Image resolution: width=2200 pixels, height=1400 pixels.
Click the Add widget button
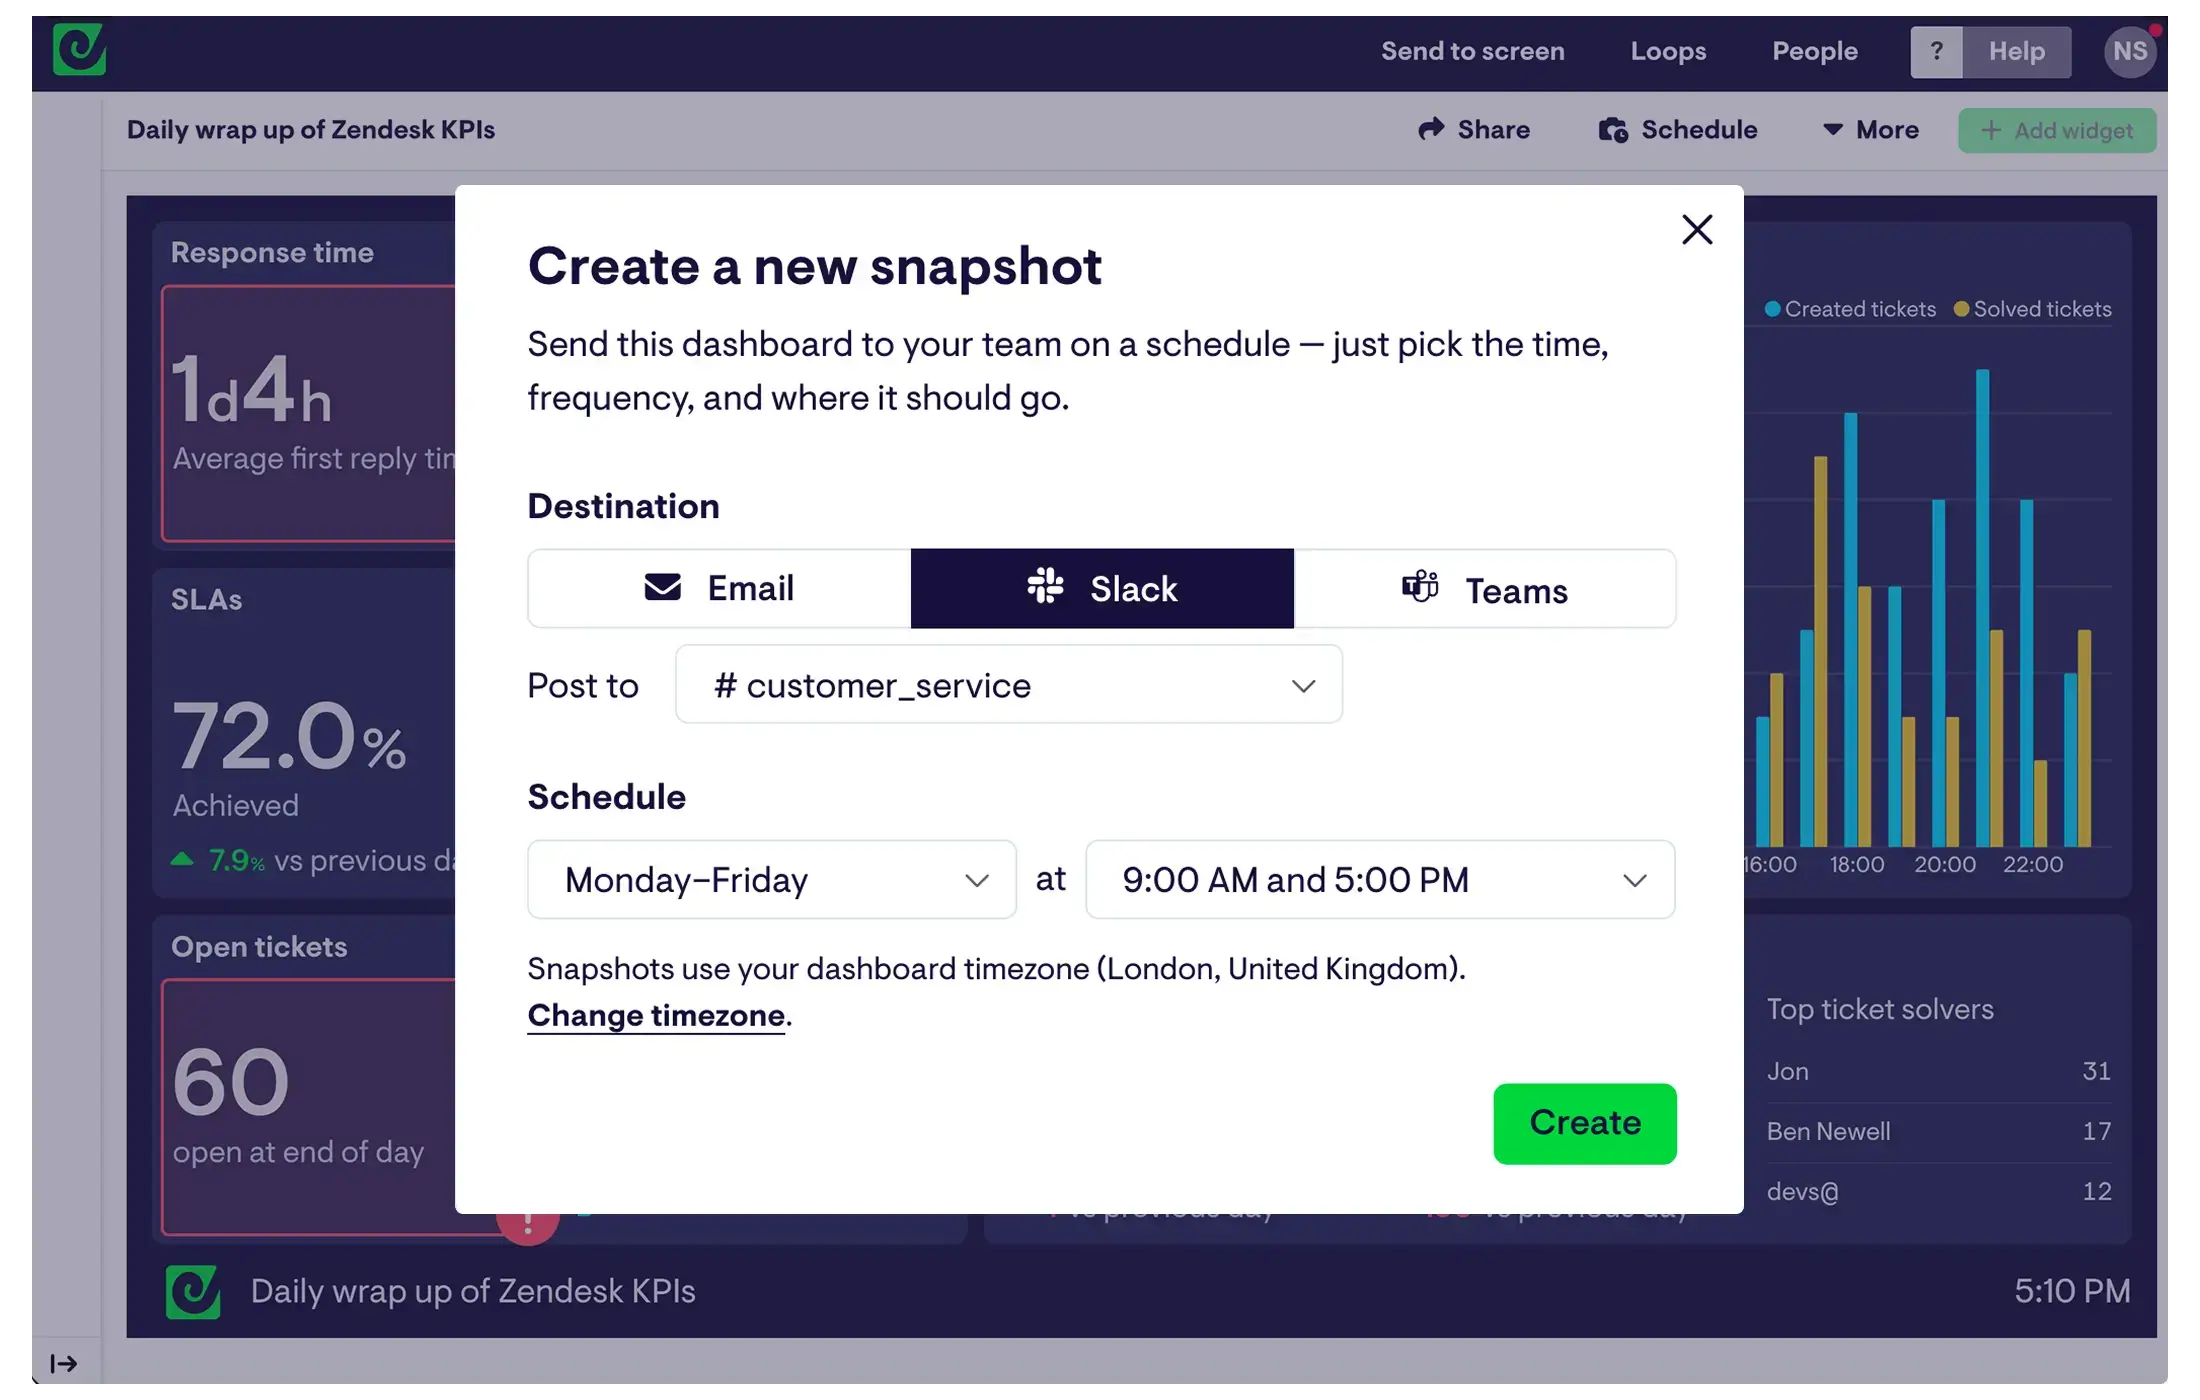tap(2057, 131)
